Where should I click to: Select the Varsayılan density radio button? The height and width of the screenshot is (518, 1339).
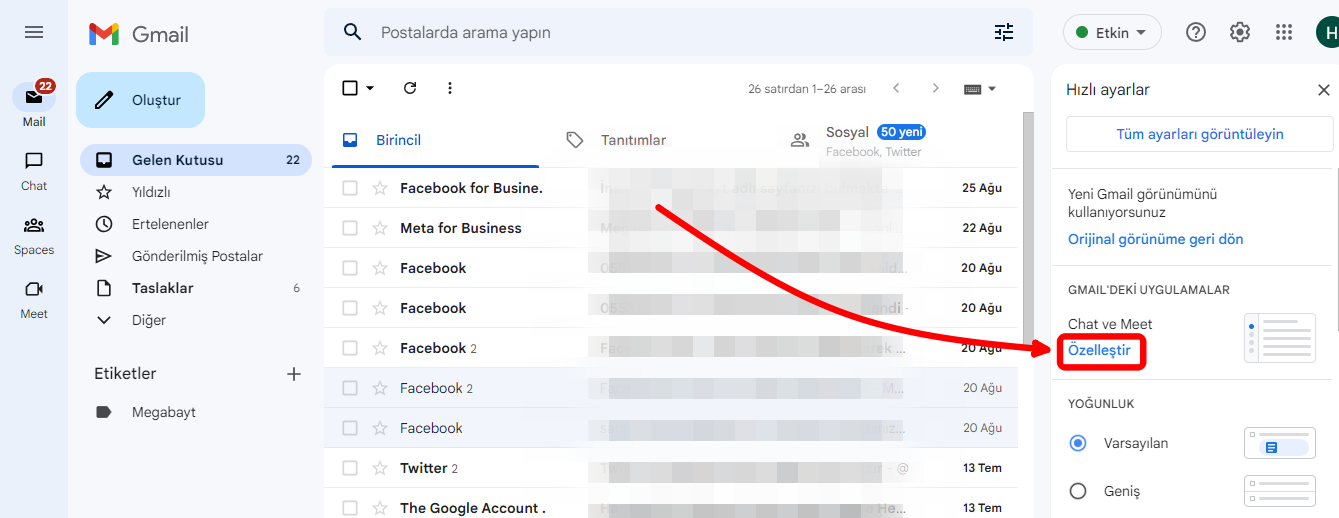(x=1078, y=443)
